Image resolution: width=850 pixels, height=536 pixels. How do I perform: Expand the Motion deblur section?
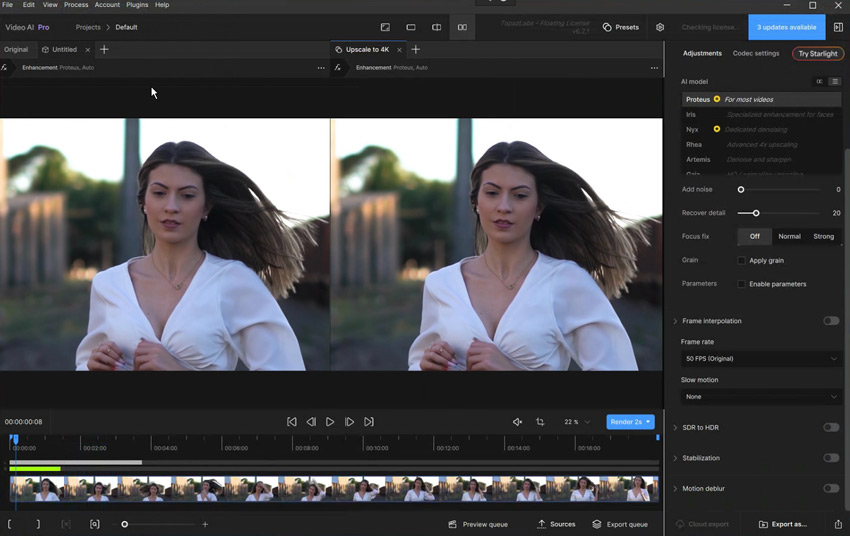[x=675, y=488]
